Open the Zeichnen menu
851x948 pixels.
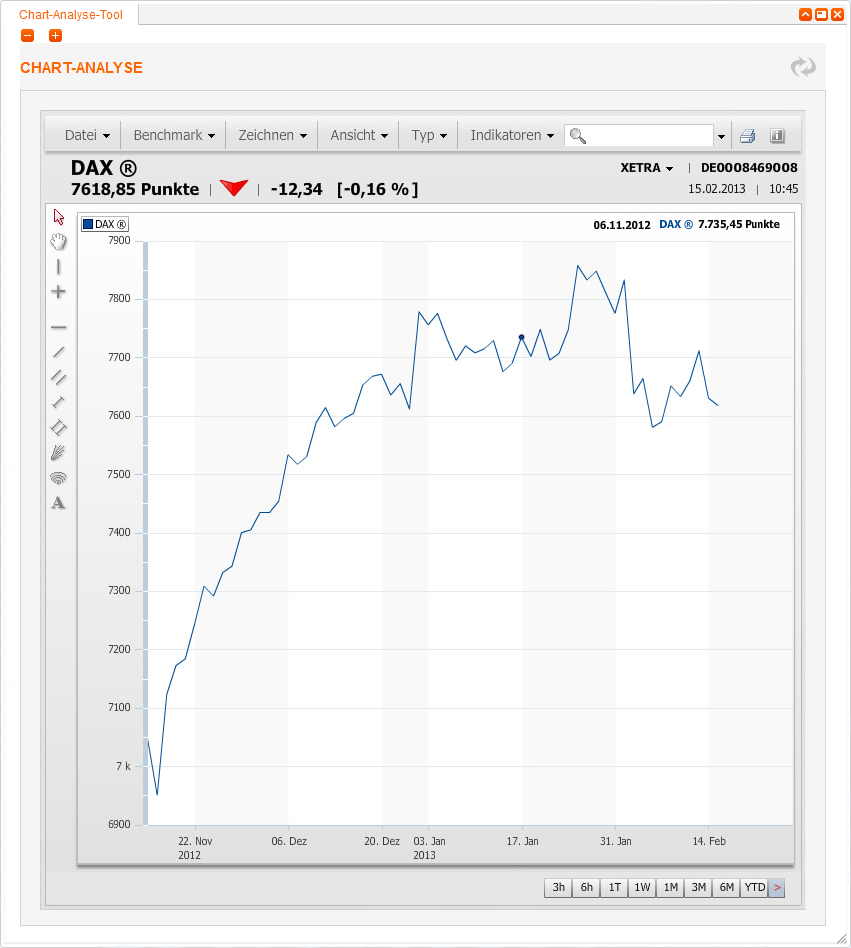point(273,135)
